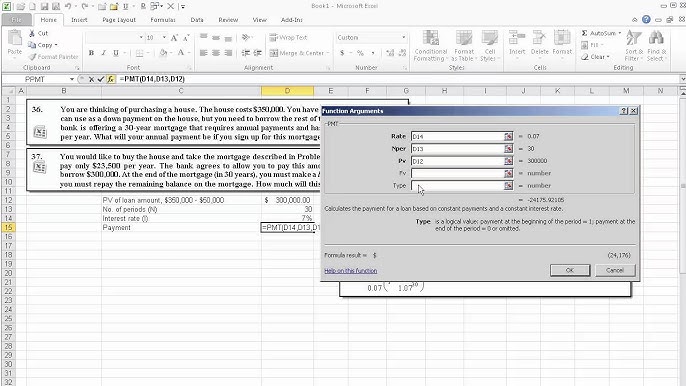
Task: Click the Cut scissors icon
Action: pyautogui.click(x=32, y=33)
